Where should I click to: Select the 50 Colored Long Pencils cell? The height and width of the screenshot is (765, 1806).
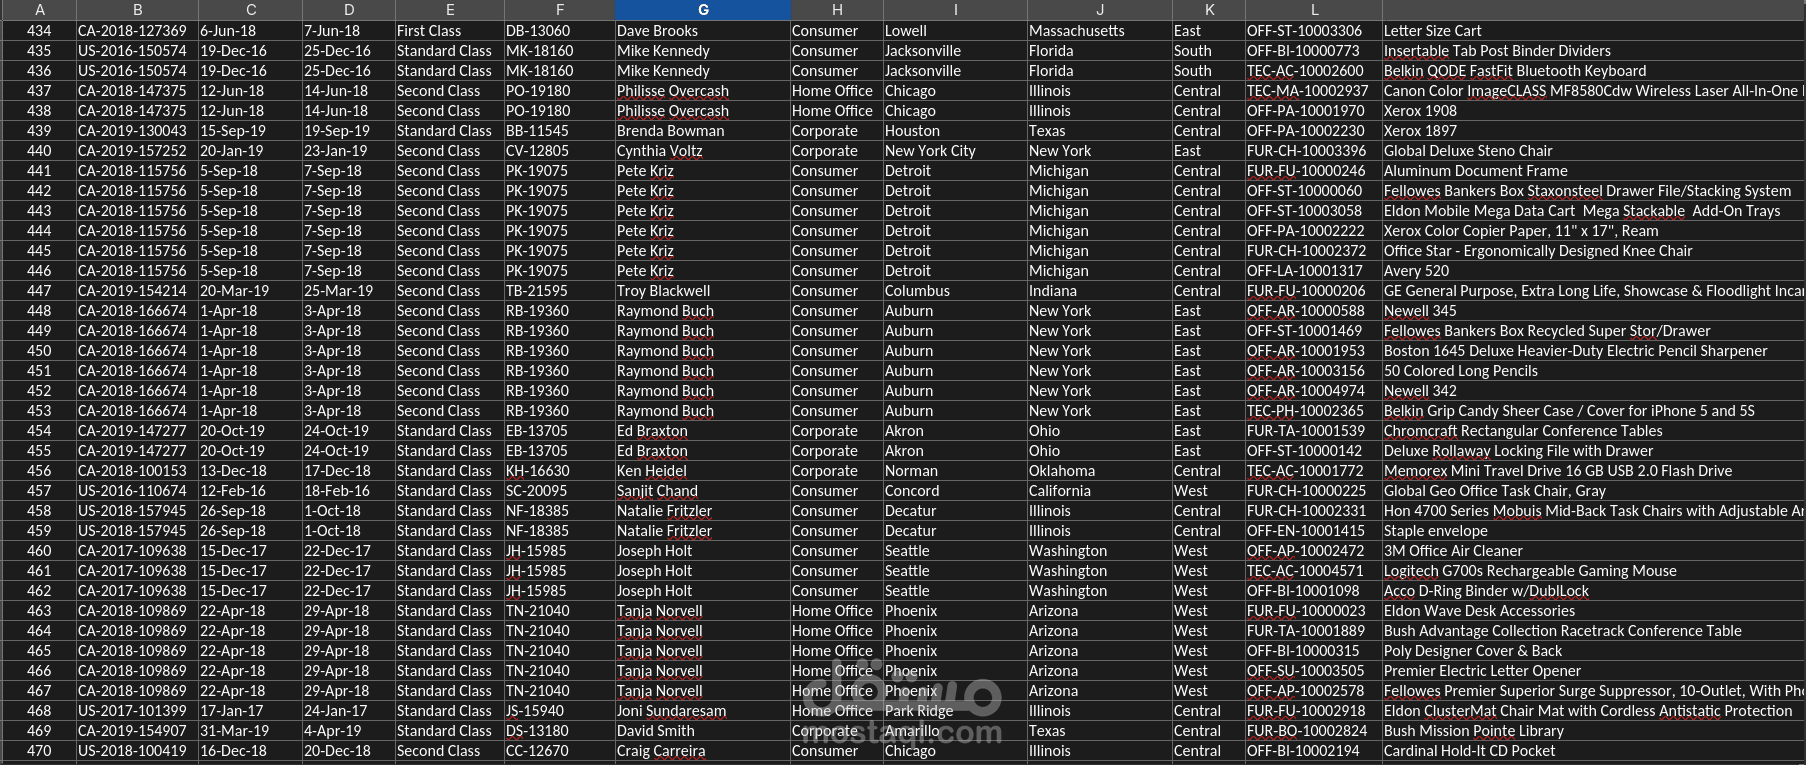(x=1593, y=371)
